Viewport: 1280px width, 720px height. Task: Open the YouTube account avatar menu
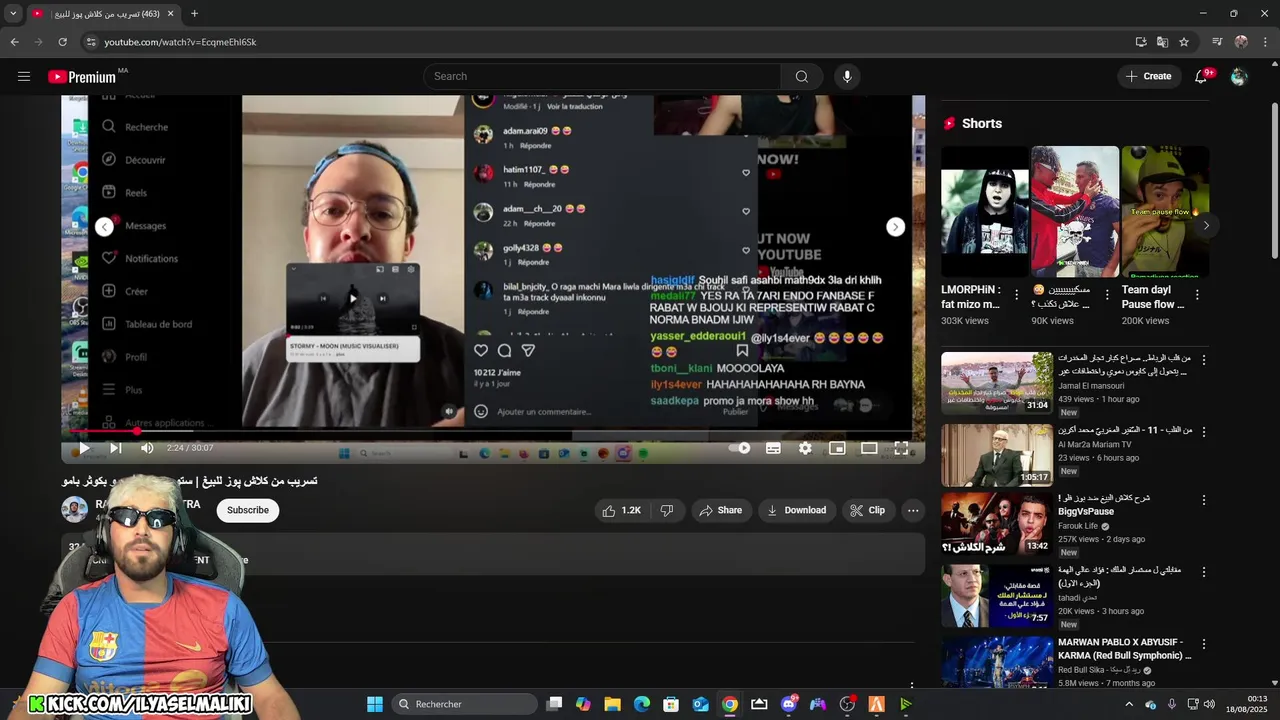1239,76
